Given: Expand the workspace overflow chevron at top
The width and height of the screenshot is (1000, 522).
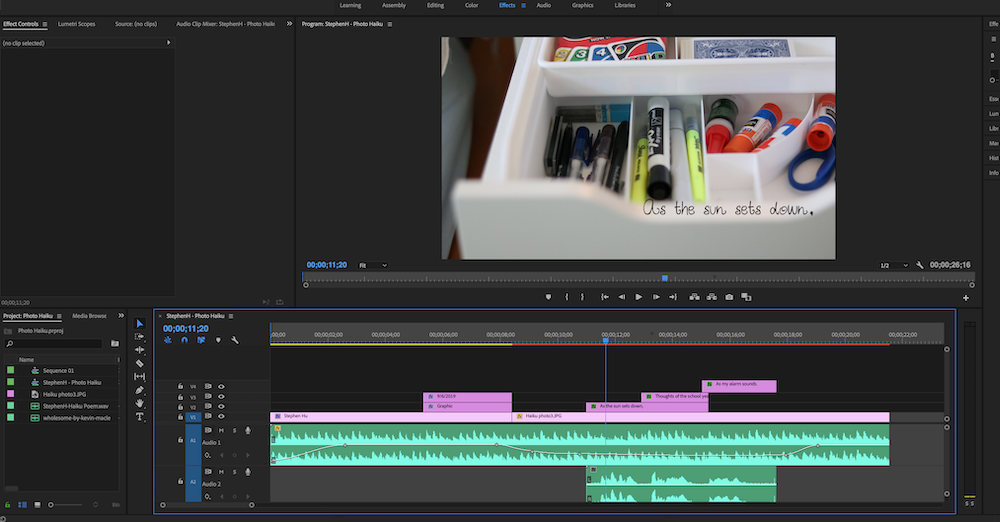Looking at the screenshot, I should [668, 5].
